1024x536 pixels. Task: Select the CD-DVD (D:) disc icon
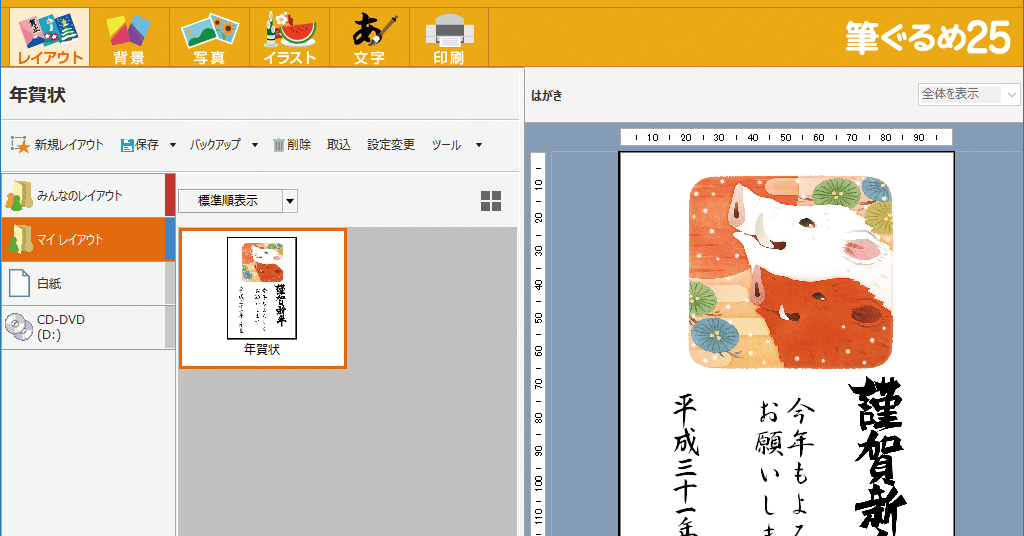pos(19,327)
